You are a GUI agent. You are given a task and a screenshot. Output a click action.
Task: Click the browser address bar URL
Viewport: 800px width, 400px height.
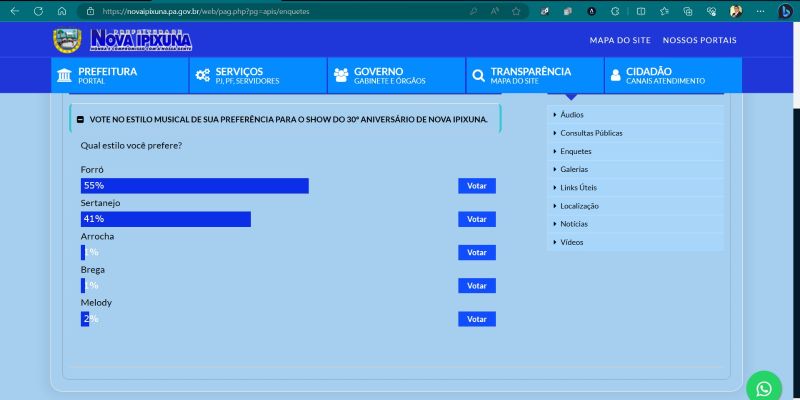pyautogui.click(x=250, y=11)
